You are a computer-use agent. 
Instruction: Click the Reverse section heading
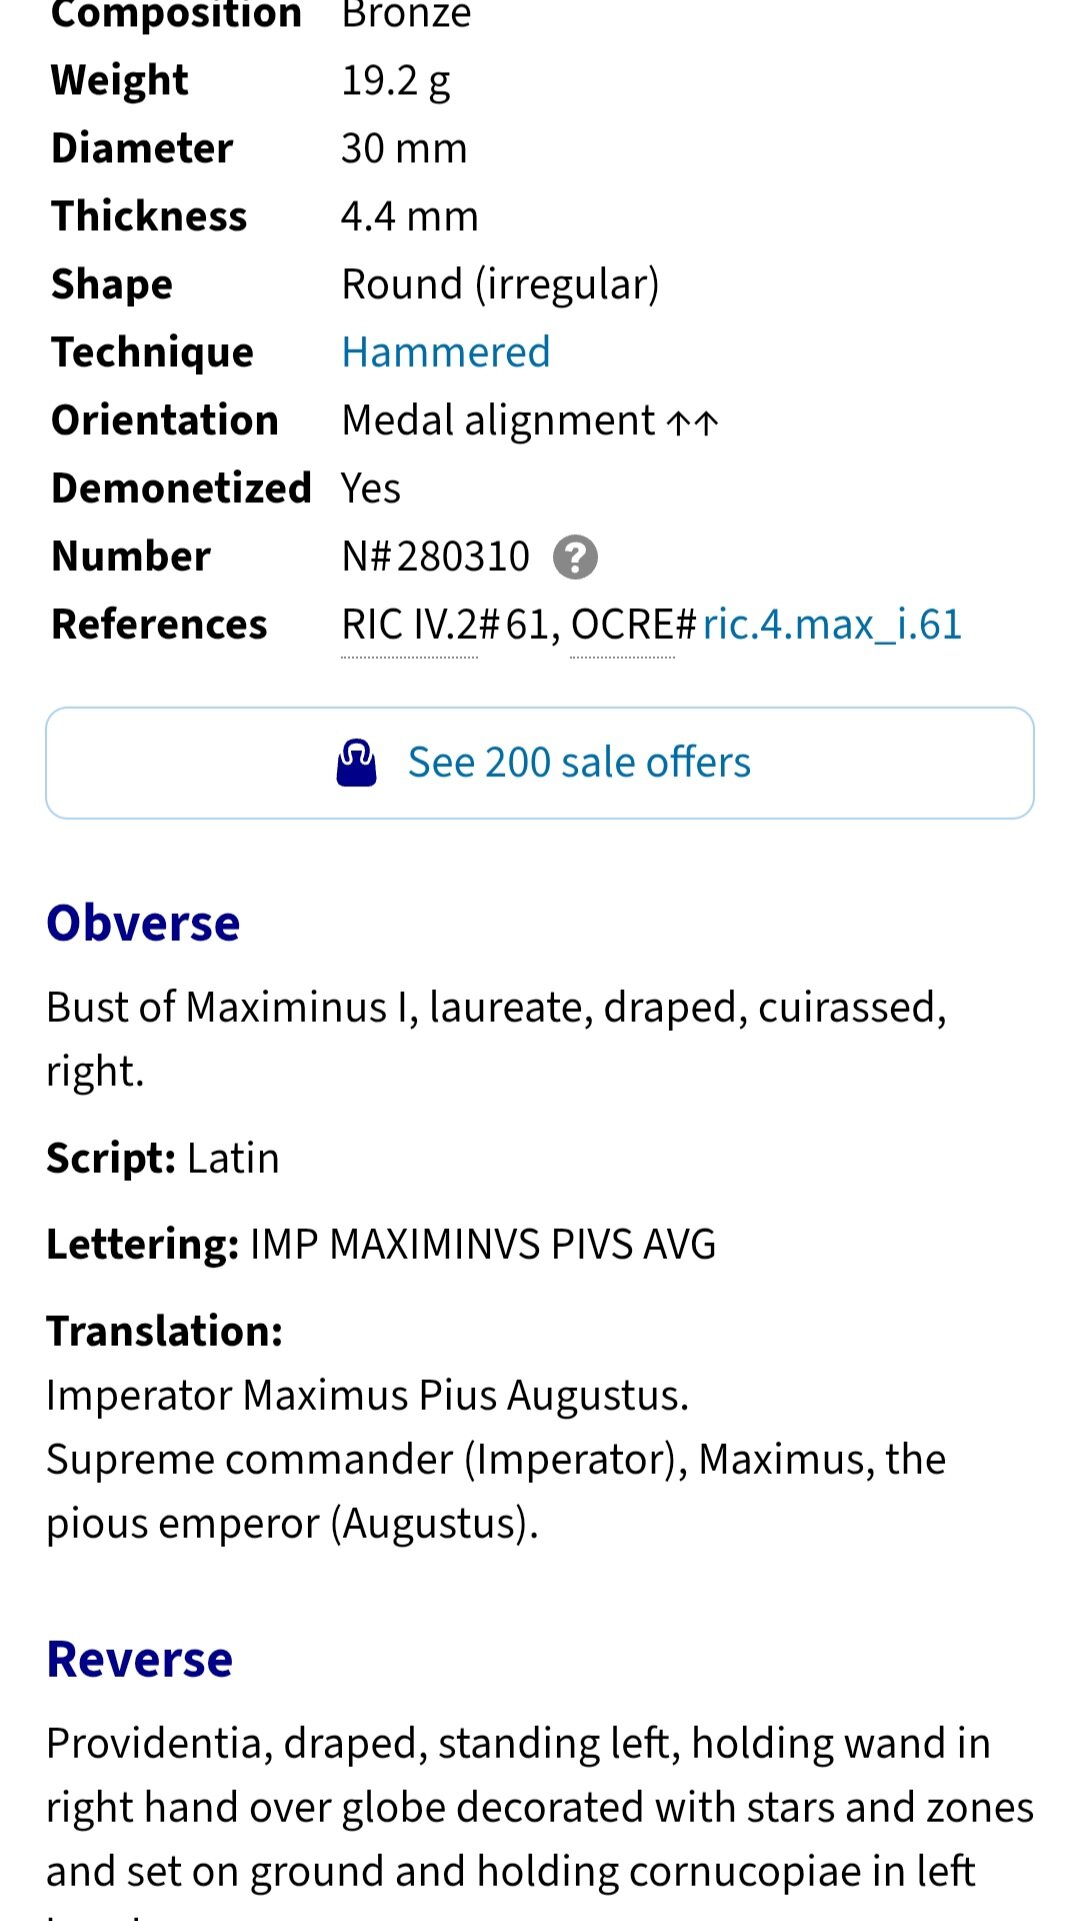pos(139,1659)
